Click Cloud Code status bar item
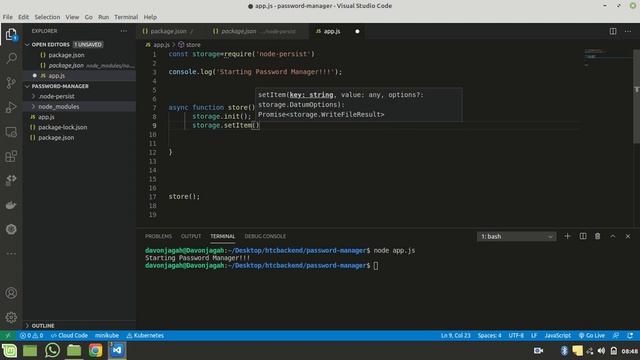 click(69, 336)
